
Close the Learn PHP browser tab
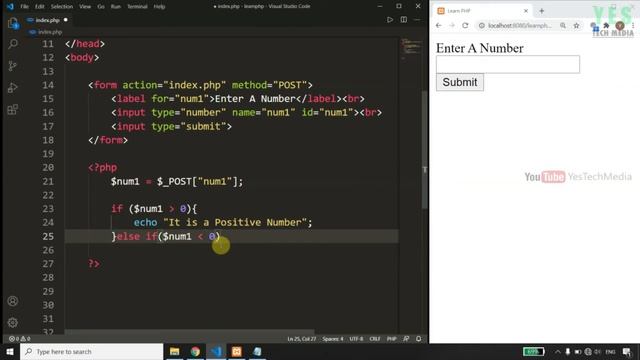click(x=526, y=11)
